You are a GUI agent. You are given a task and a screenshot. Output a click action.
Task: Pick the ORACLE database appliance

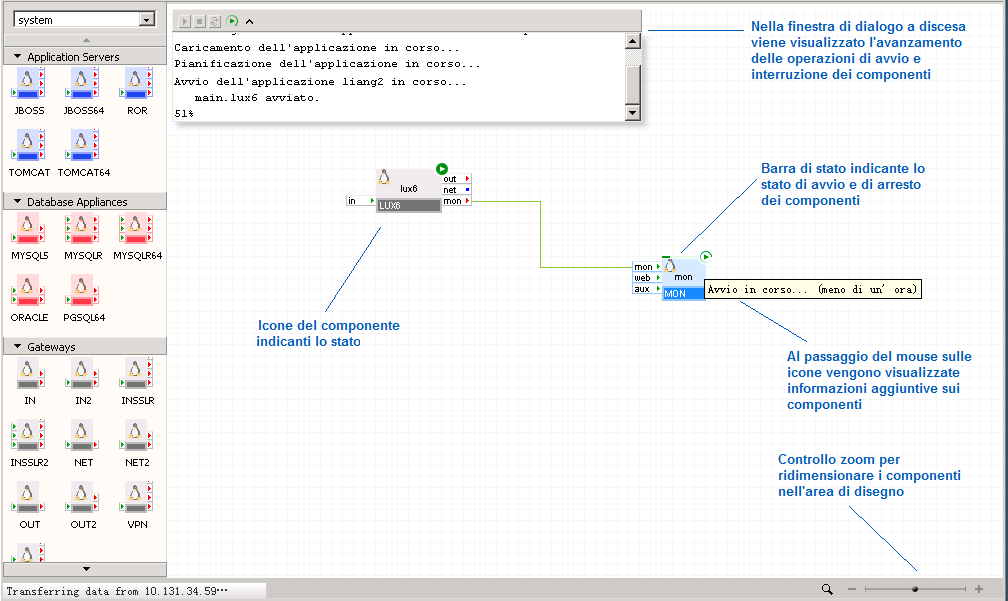(x=29, y=291)
